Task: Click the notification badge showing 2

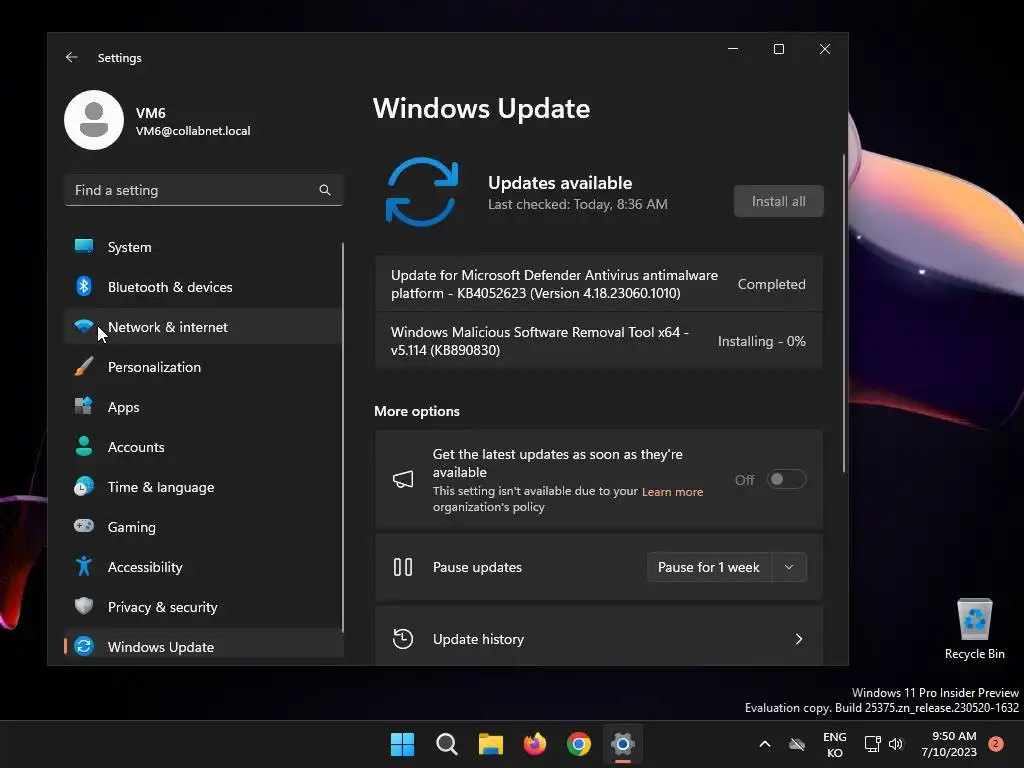Action: click(996, 744)
